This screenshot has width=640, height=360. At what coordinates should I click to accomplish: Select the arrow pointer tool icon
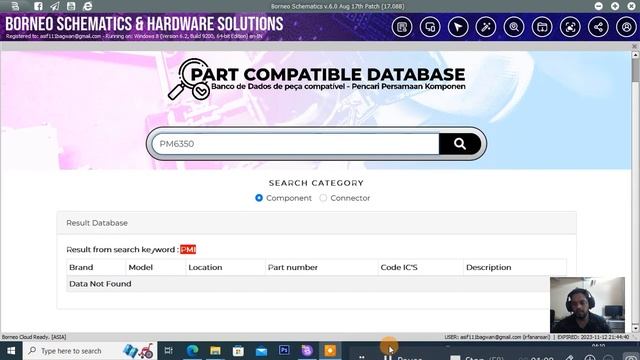coord(458,27)
